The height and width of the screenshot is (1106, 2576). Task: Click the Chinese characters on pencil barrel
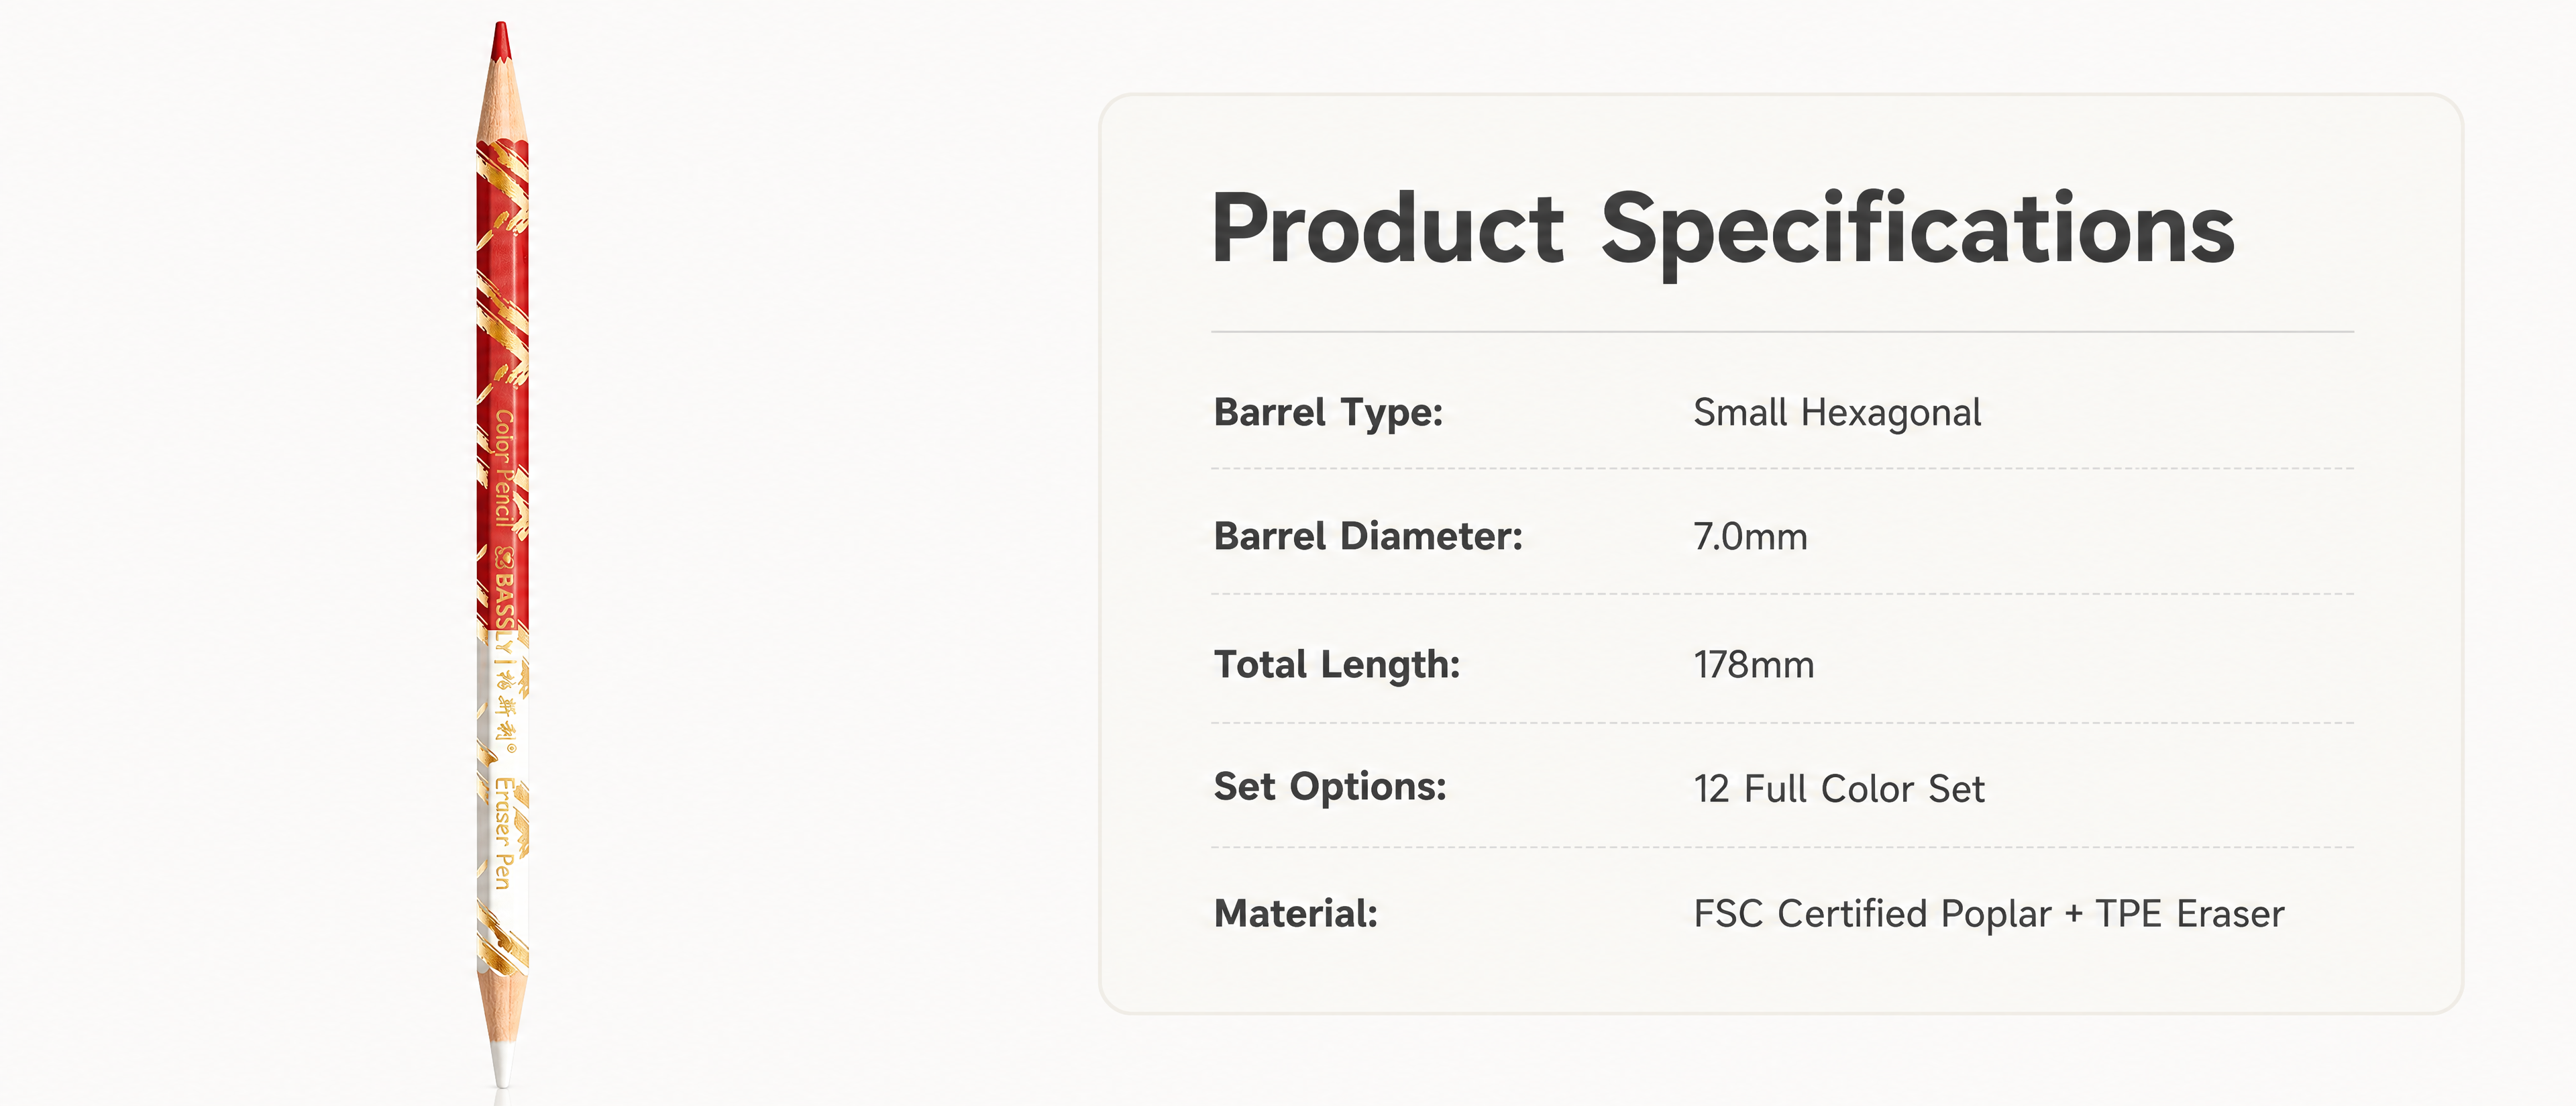(x=506, y=712)
